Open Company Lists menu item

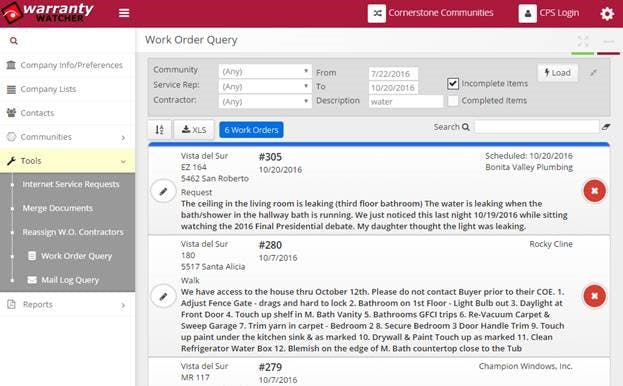(68, 89)
